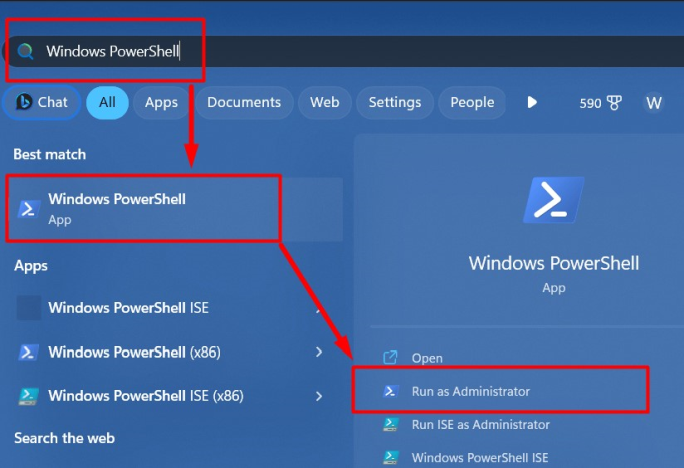Click the search magnifier icon
This screenshot has width=684, height=468.
click(x=25, y=51)
